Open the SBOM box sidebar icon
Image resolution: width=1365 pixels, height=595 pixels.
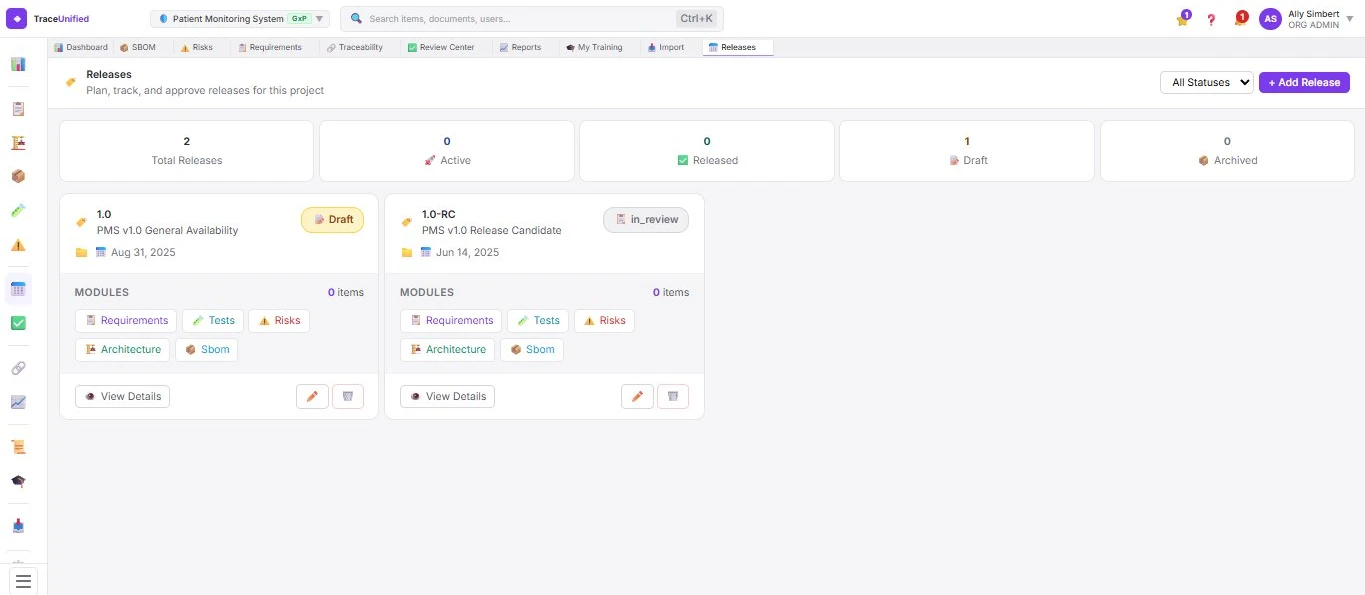pos(18,177)
